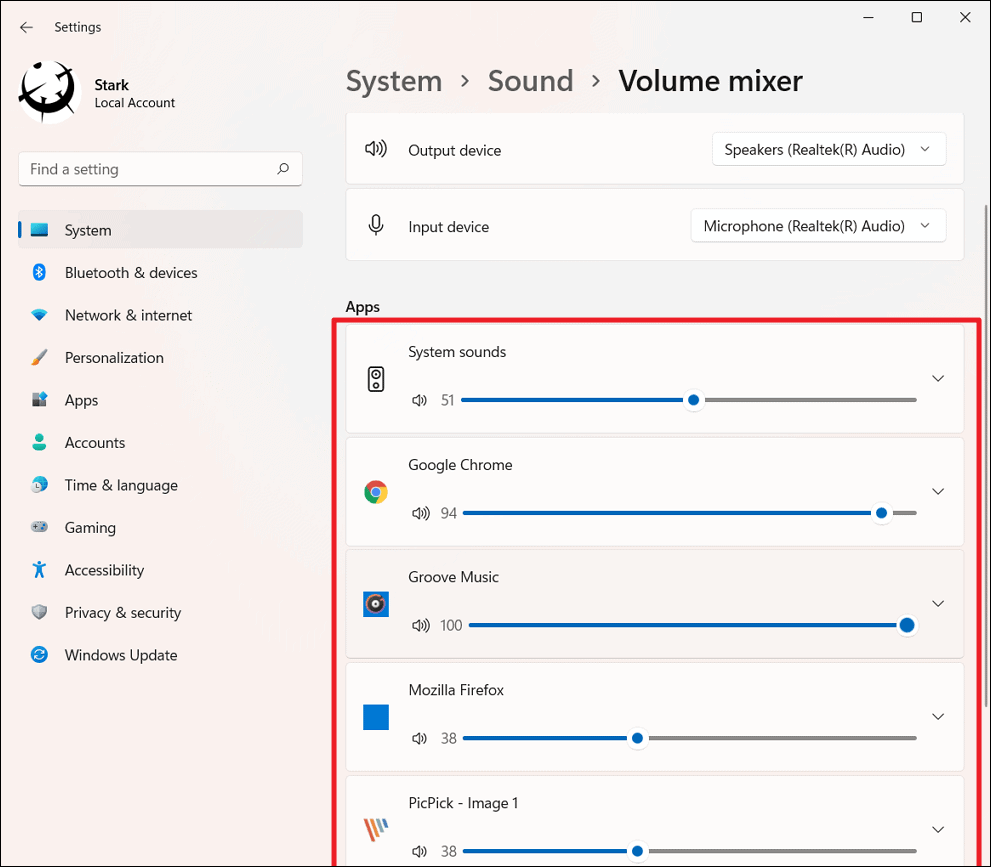Select Bluetooth & devices in the sidebar
Image resolution: width=991 pixels, height=867 pixels.
(x=131, y=272)
